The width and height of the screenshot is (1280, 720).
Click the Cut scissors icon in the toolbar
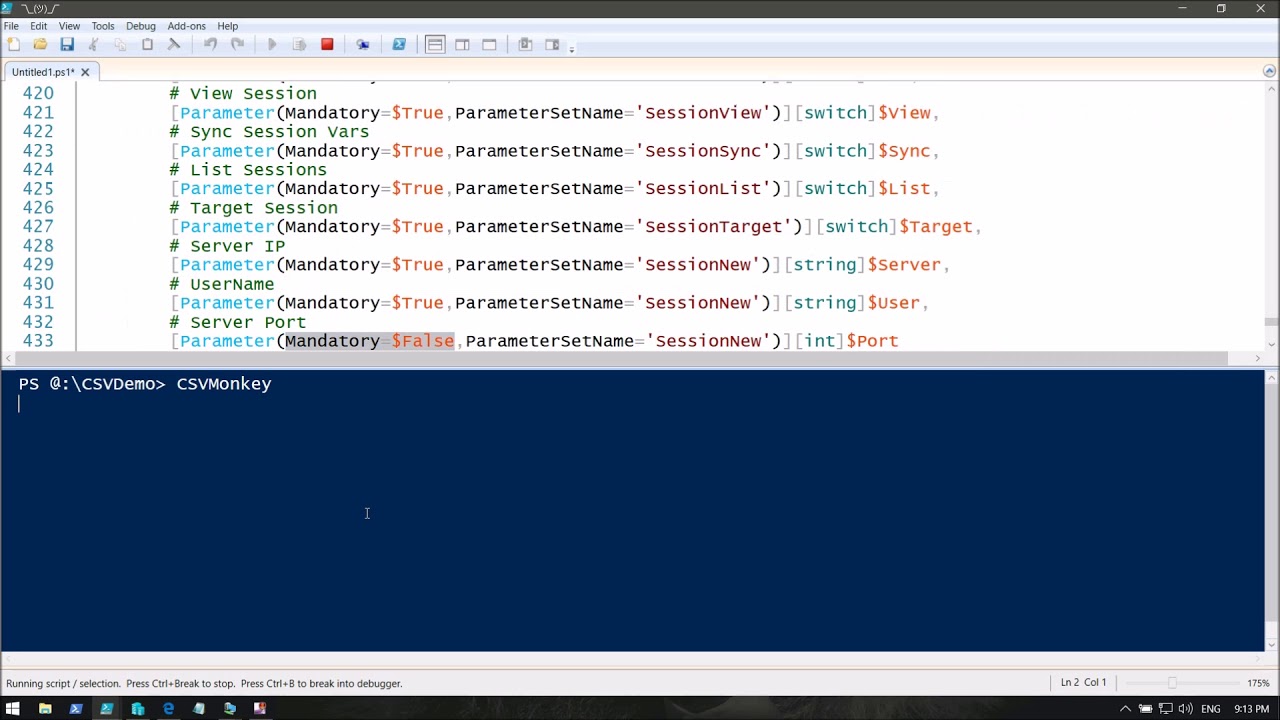click(93, 44)
